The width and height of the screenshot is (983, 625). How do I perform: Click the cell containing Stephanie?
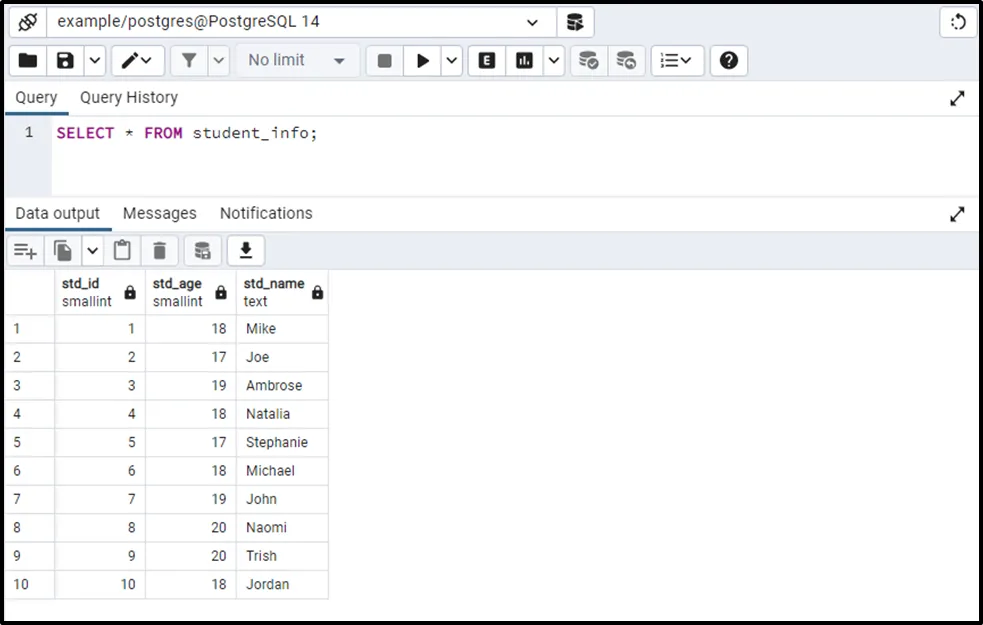pos(277,442)
